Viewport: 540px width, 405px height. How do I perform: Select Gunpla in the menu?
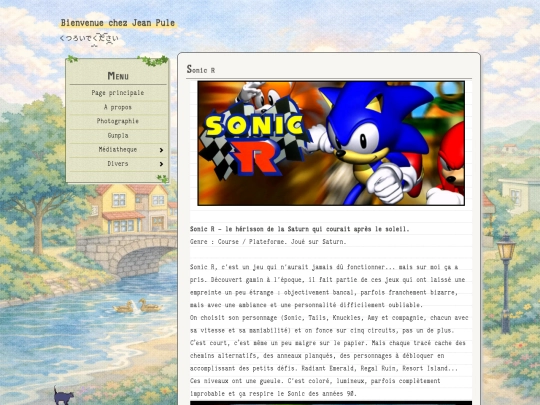[118, 136]
